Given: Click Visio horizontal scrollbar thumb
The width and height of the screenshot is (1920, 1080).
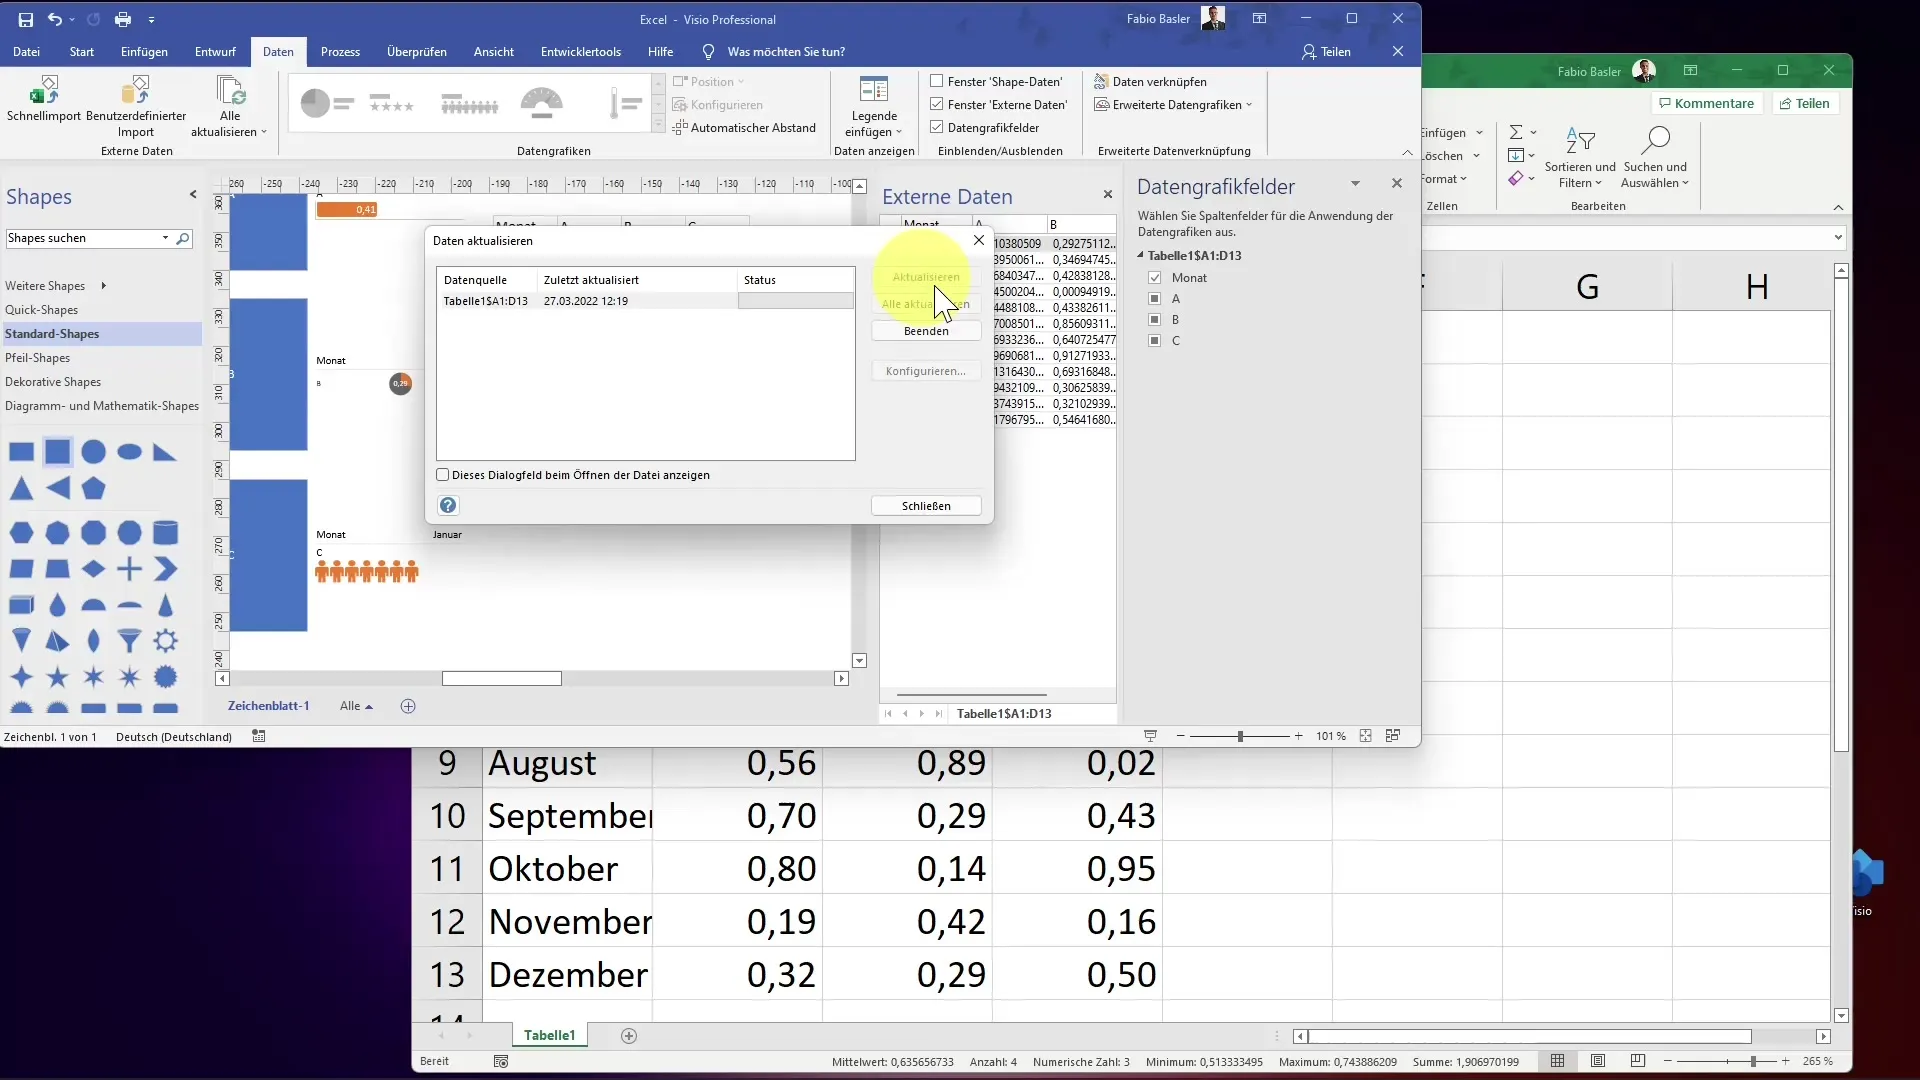Looking at the screenshot, I should (x=502, y=679).
